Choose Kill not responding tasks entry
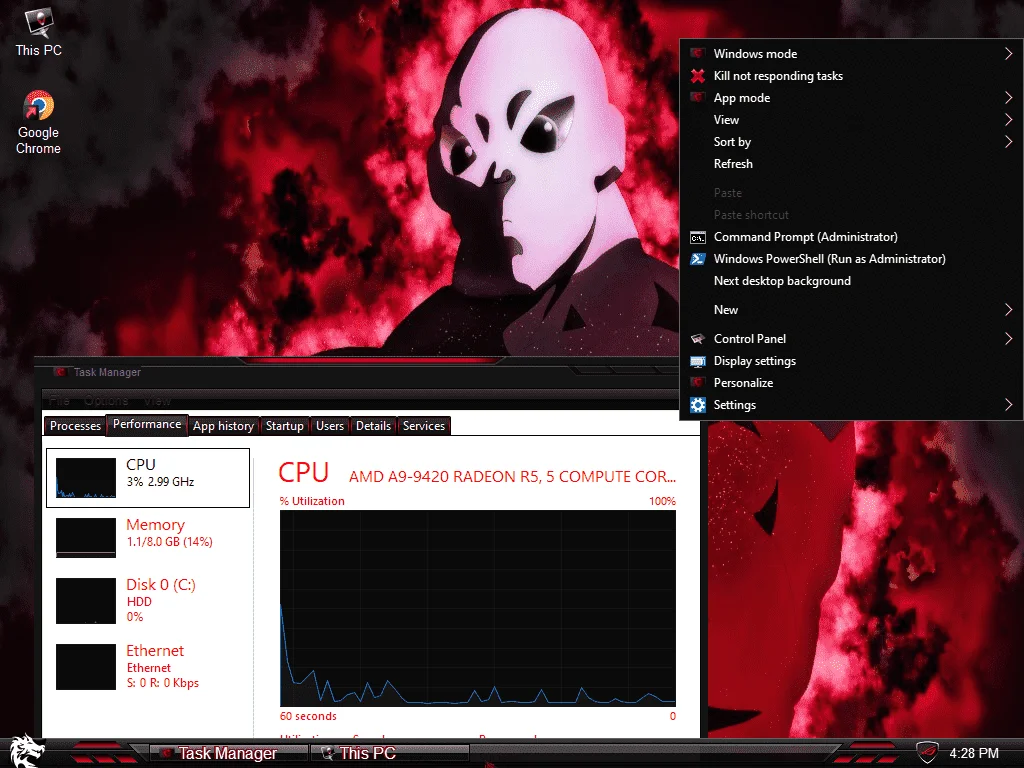 852,76
